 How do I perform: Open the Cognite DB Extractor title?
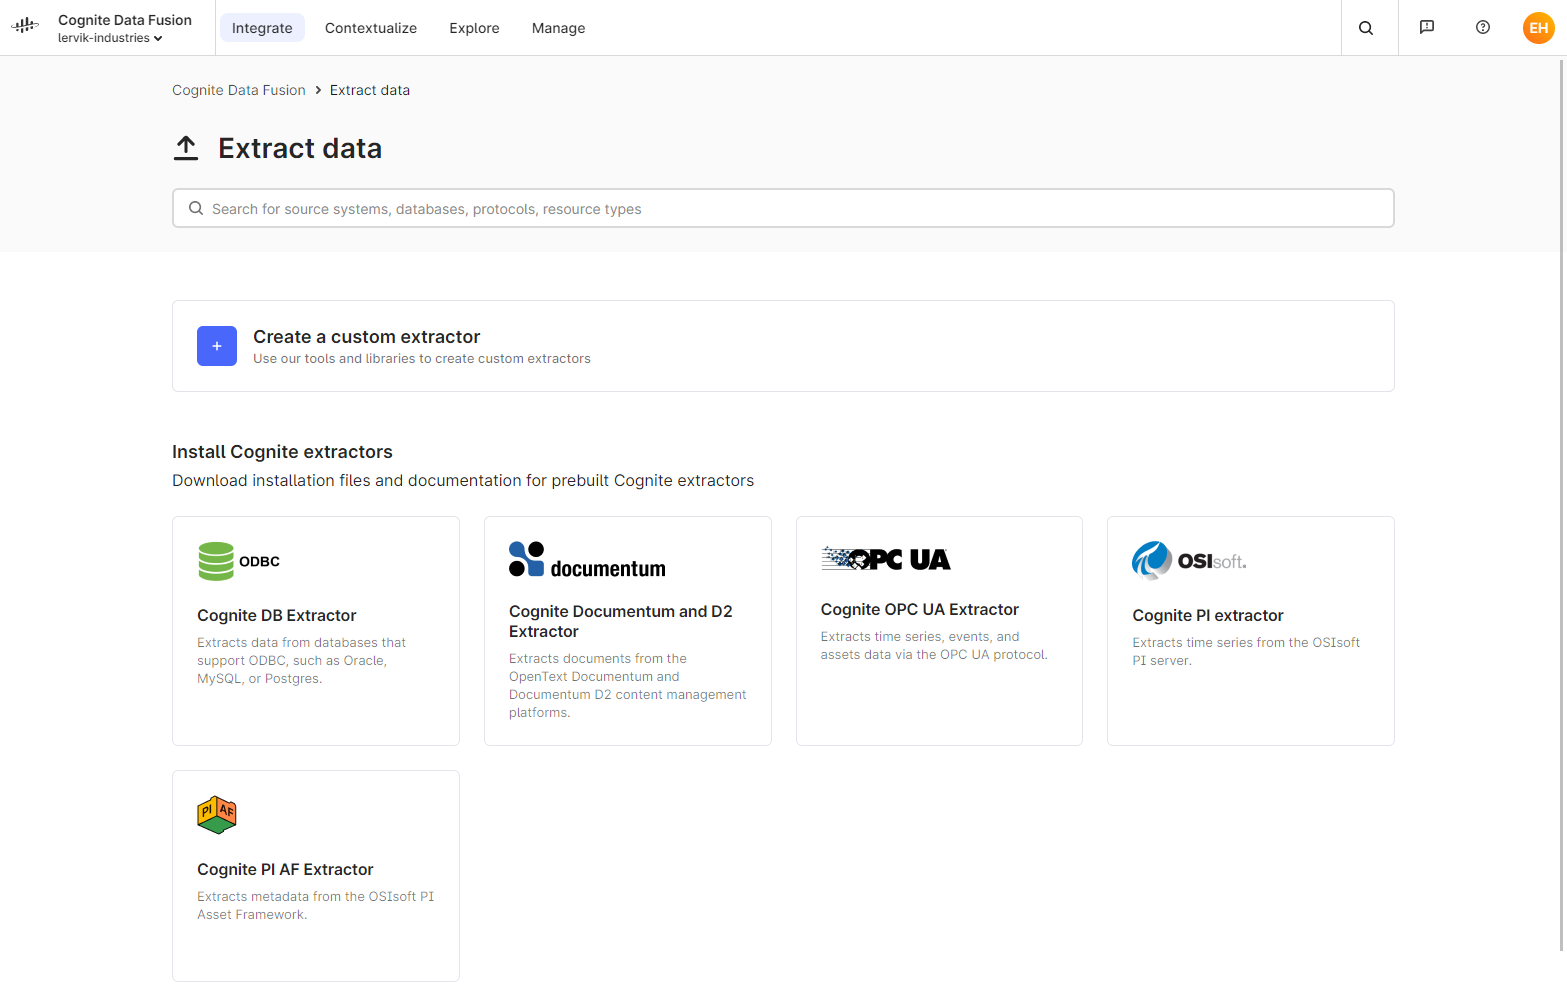coord(276,616)
